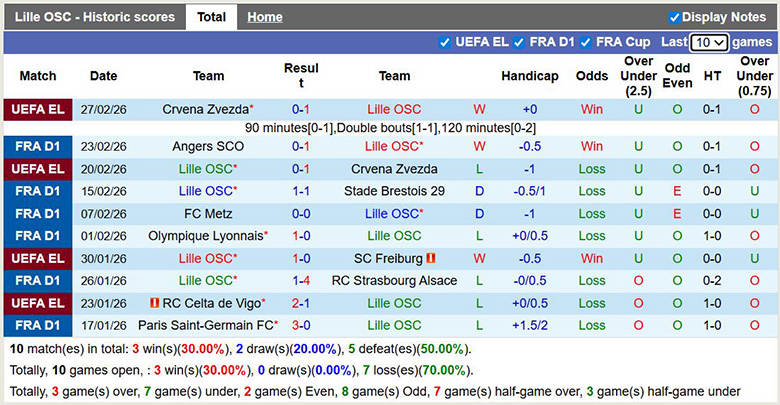Screen dimensions: 780x405
Task: Open Stade Brestois 29 team page
Action: click(x=394, y=191)
